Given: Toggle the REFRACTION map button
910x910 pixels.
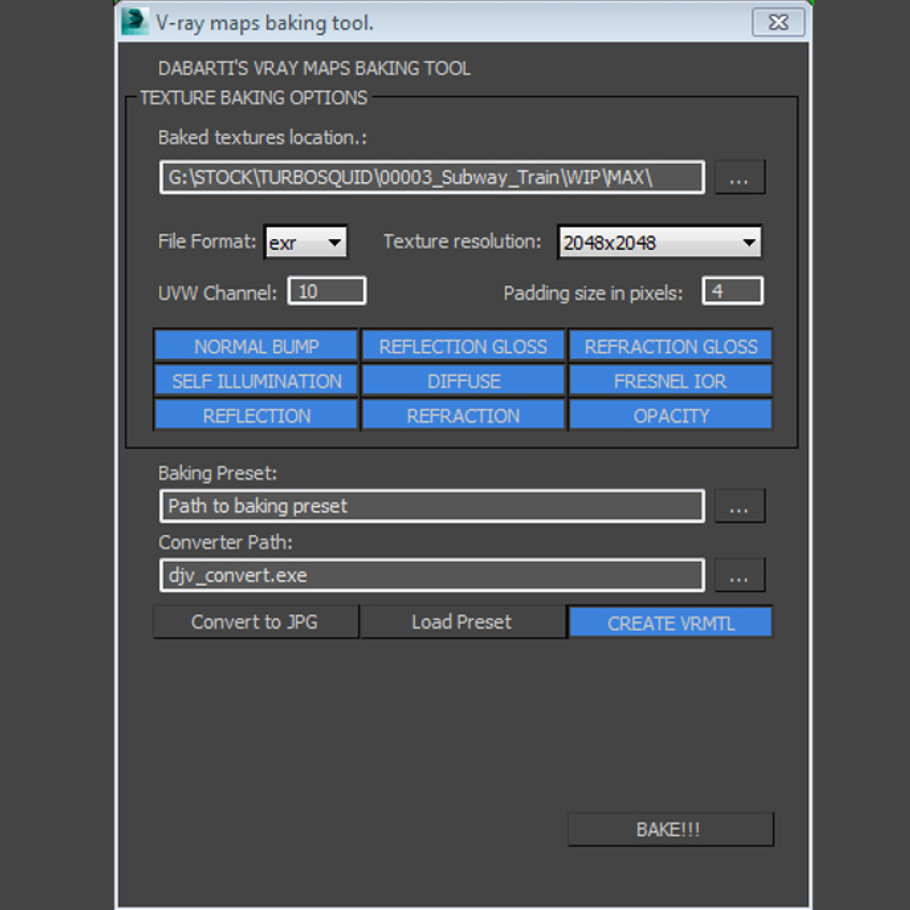Looking at the screenshot, I should coord(463,416).
